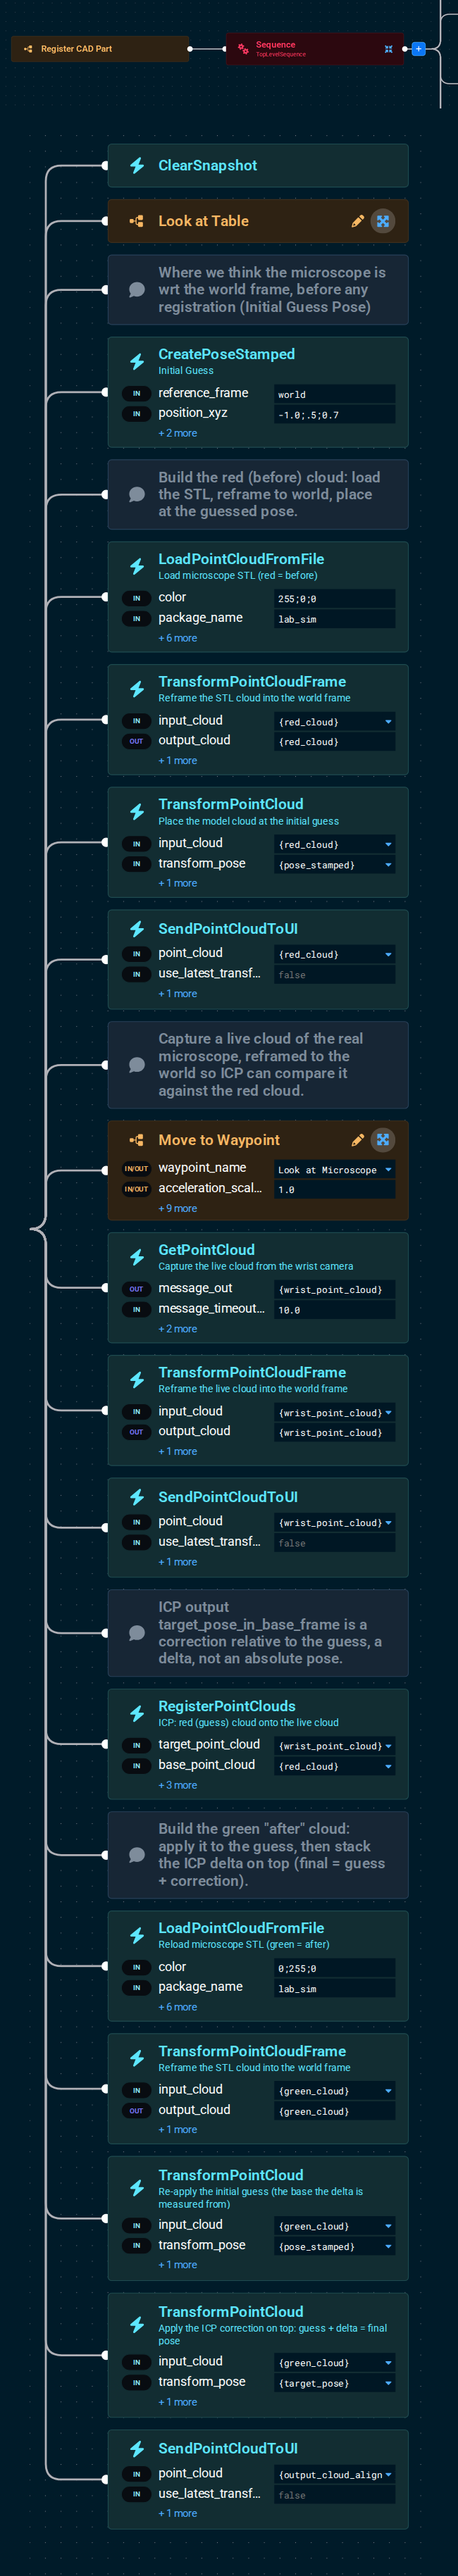The height and width of the screenshot is (2576, 458).
Task: Click the RegisterPointClouds node title
Action: click(227, 1706)
